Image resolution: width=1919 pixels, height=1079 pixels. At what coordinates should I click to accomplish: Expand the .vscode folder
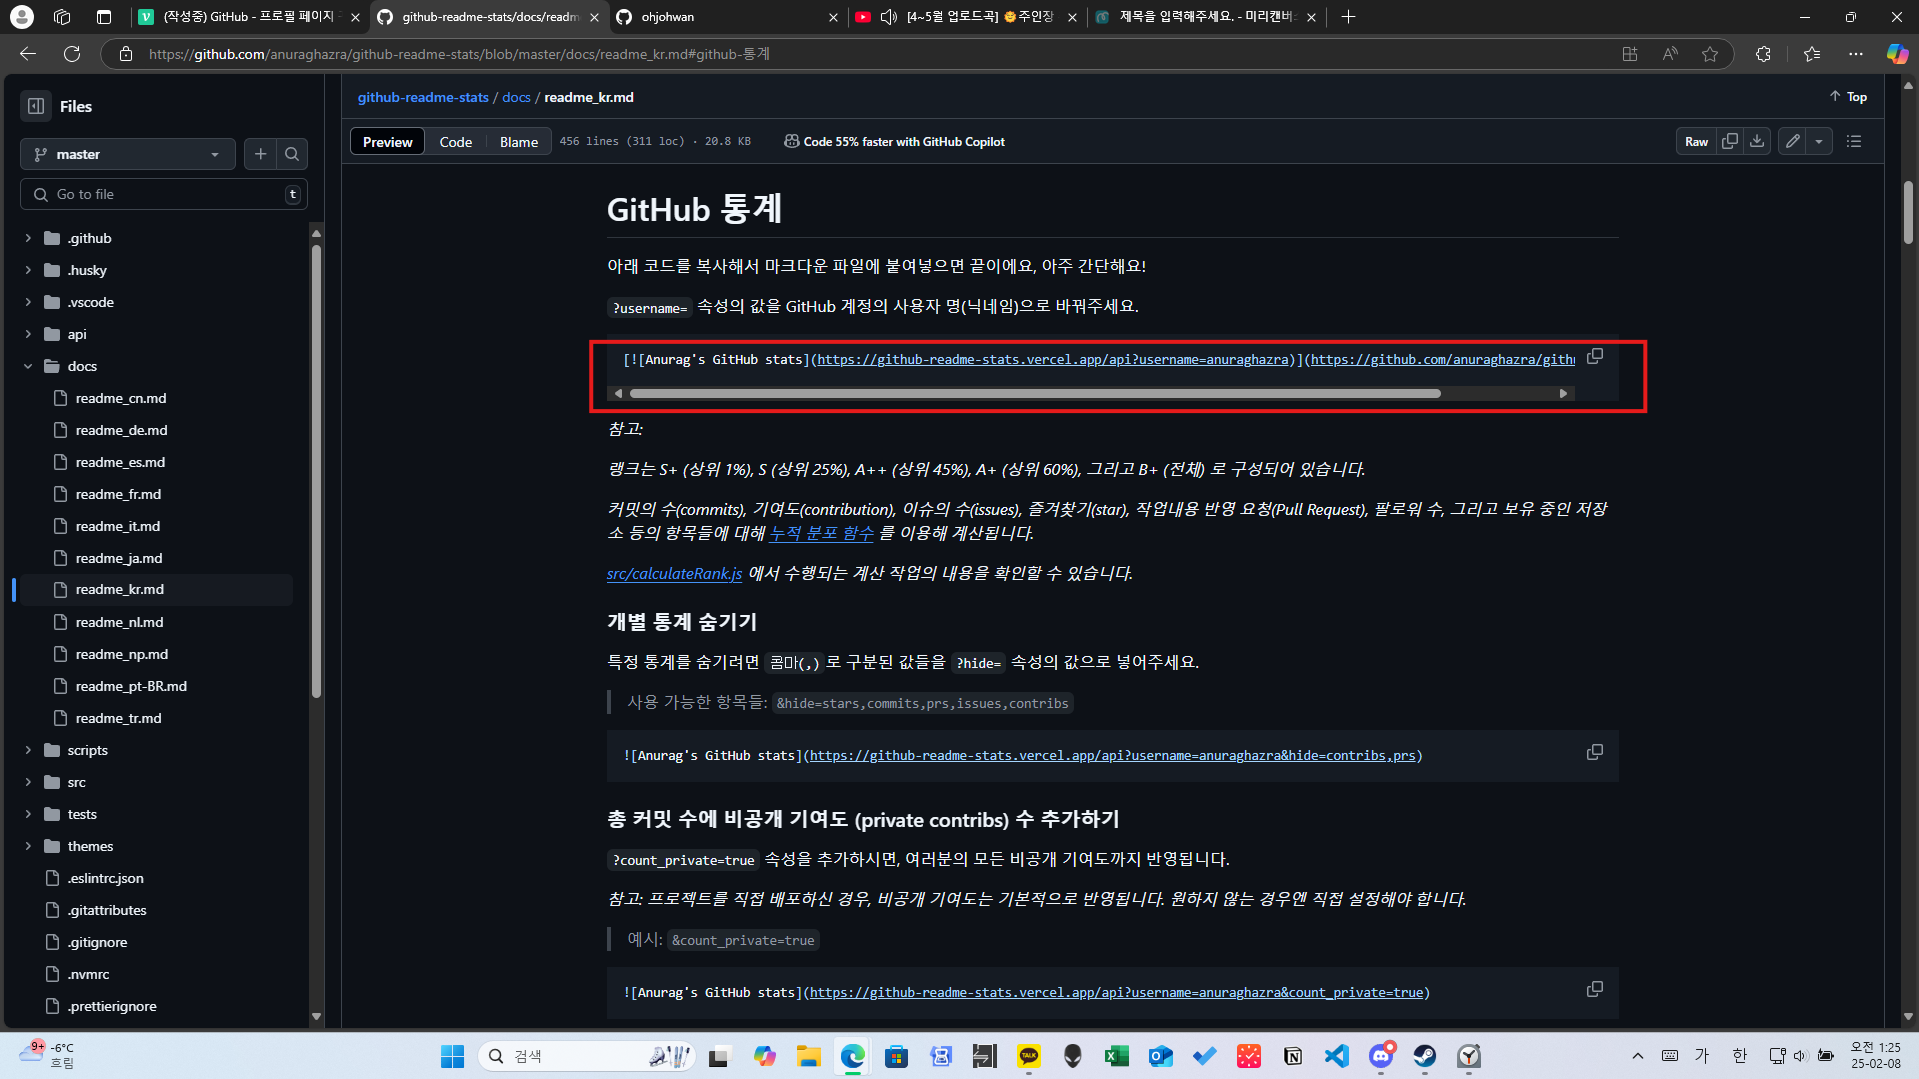[x=28, y=302]
